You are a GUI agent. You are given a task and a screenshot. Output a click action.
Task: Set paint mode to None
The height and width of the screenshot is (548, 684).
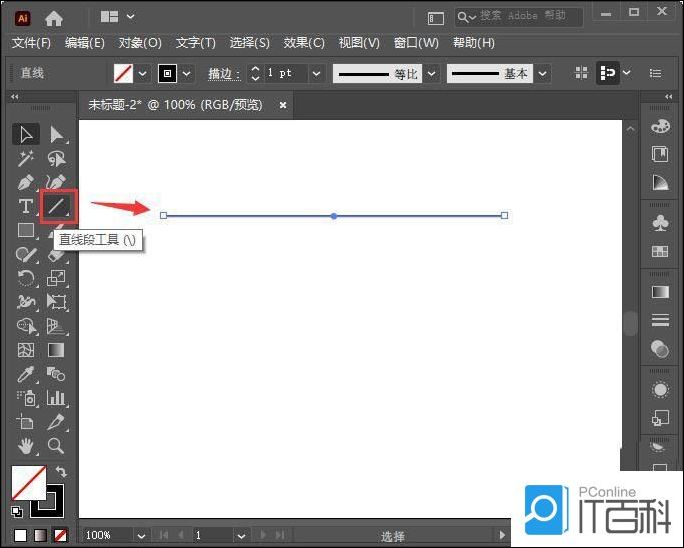coord(60,535)
